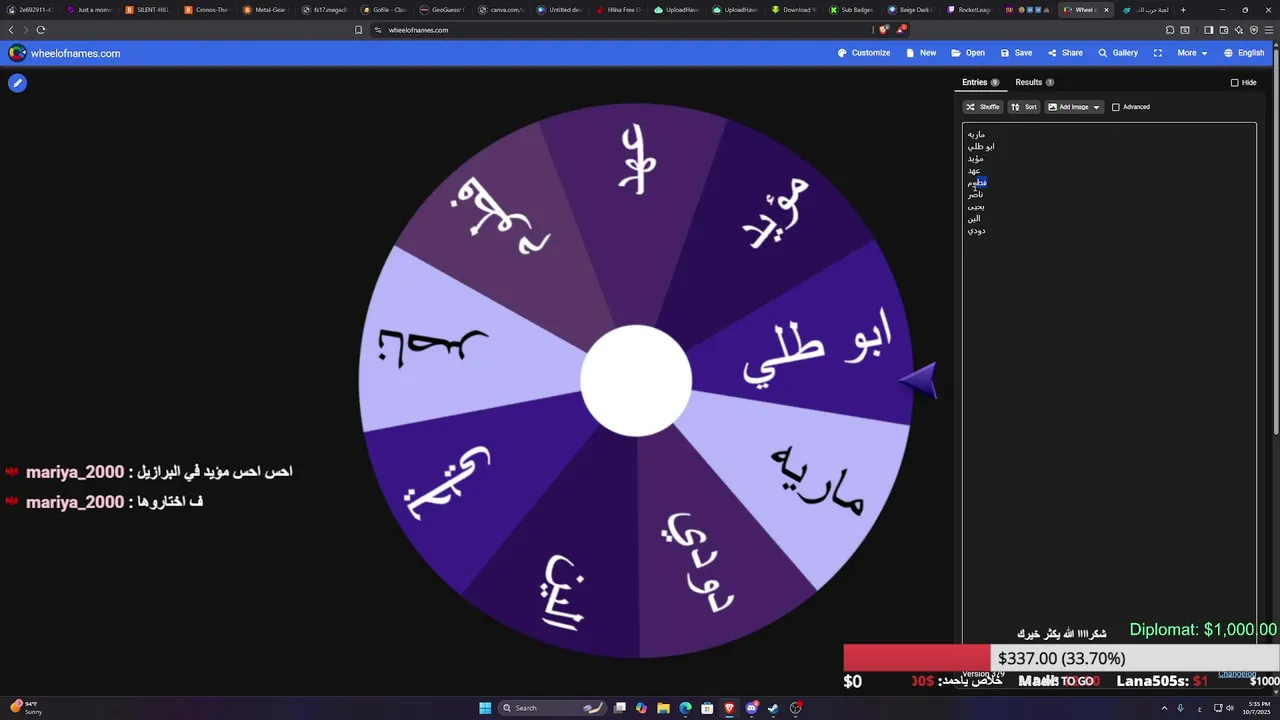Sort the entries list
Image resolution: width=1280 pixels, height=720 pixels.
coord(1023,107)
